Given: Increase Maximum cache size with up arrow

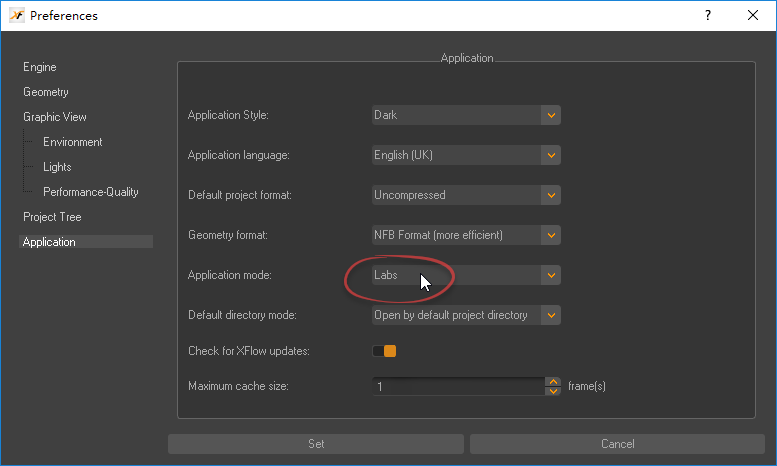Looking at the screenshot, I should [553, 381].
